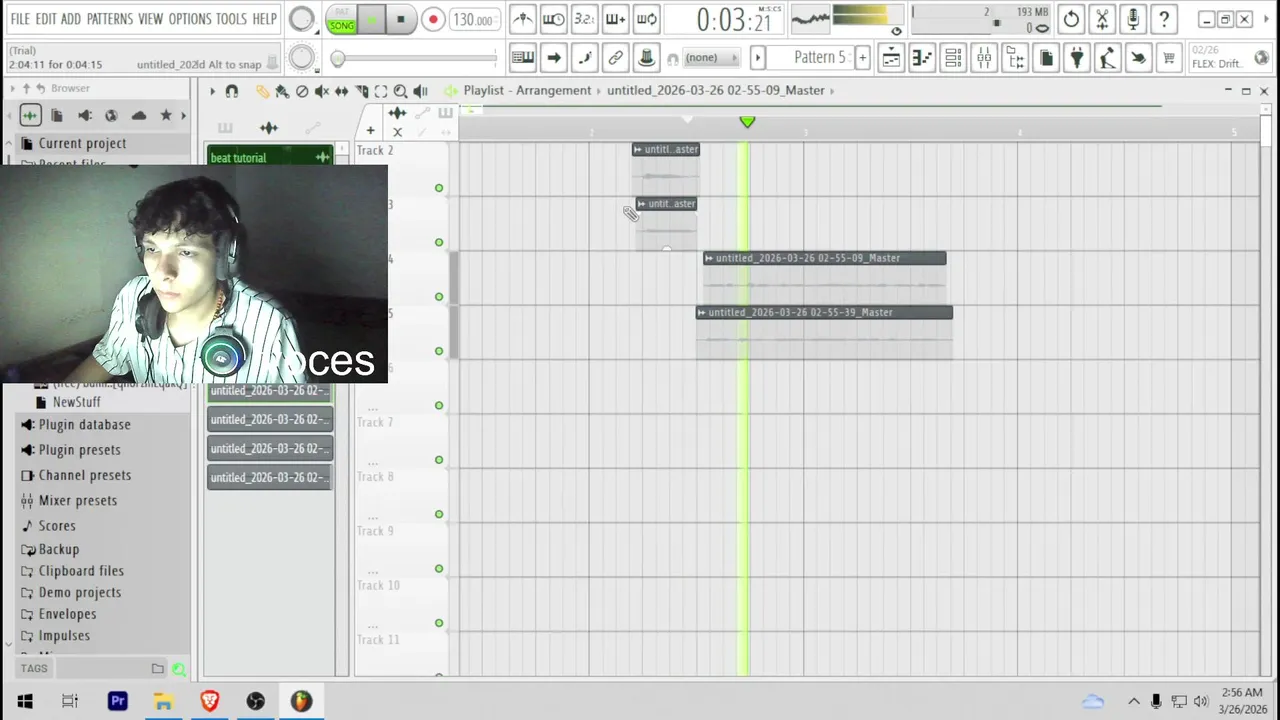Select the slice tool in playlist

[361, 91]
